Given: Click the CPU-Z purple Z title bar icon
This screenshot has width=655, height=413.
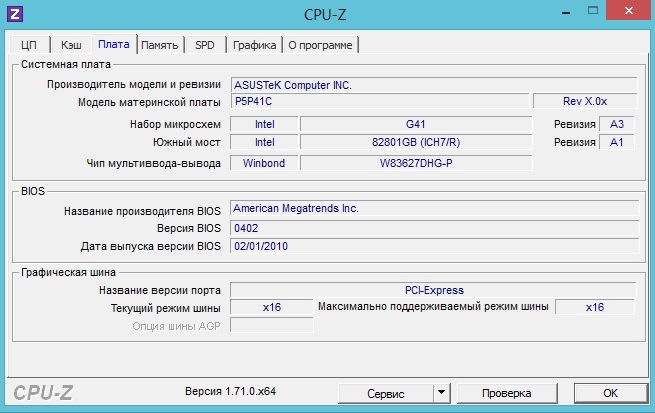Looking at the screenshot, I should [x=15, y=14].
